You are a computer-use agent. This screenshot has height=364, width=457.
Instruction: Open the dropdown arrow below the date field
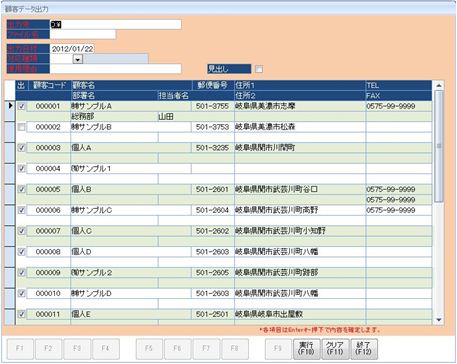78,59
